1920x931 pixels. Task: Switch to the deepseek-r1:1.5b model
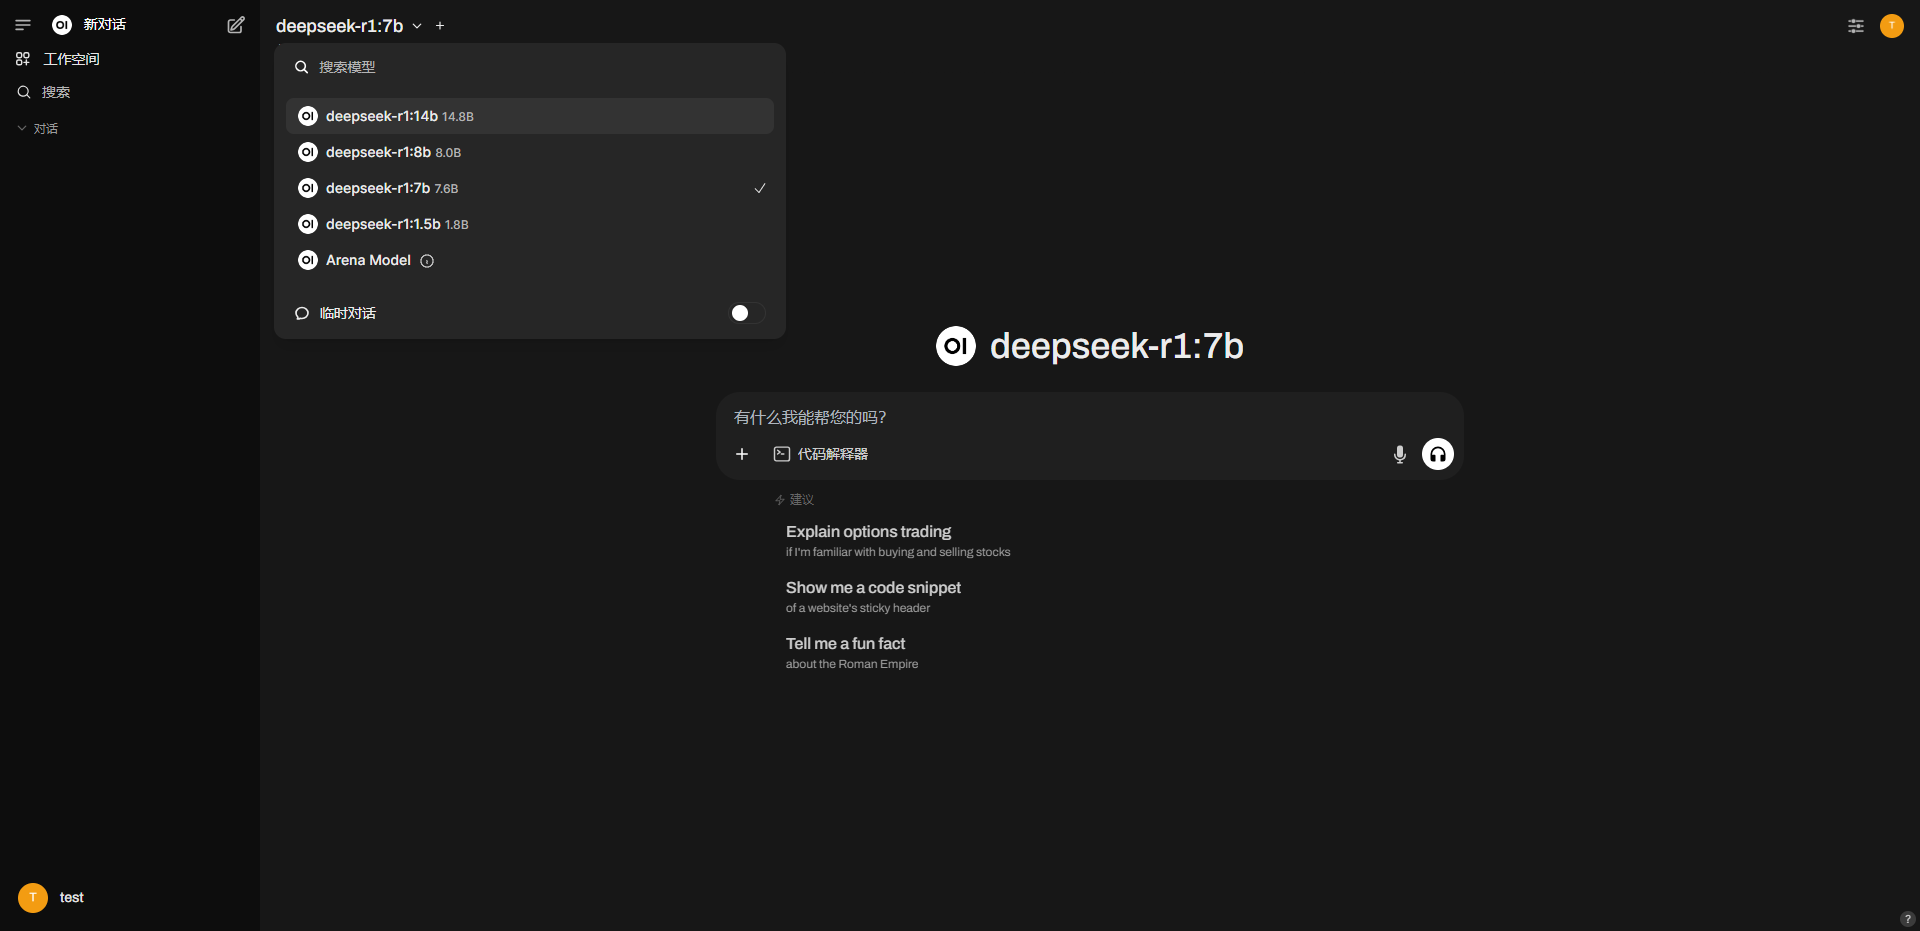click(x=530, y=224)
